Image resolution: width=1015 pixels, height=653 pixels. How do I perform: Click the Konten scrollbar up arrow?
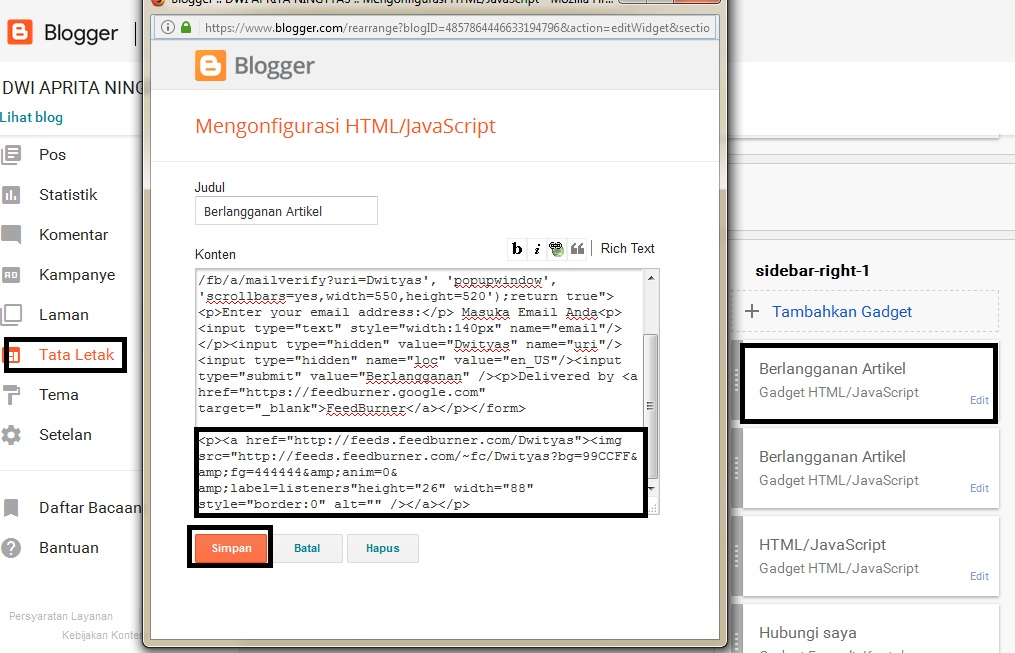tap(651, 278)
